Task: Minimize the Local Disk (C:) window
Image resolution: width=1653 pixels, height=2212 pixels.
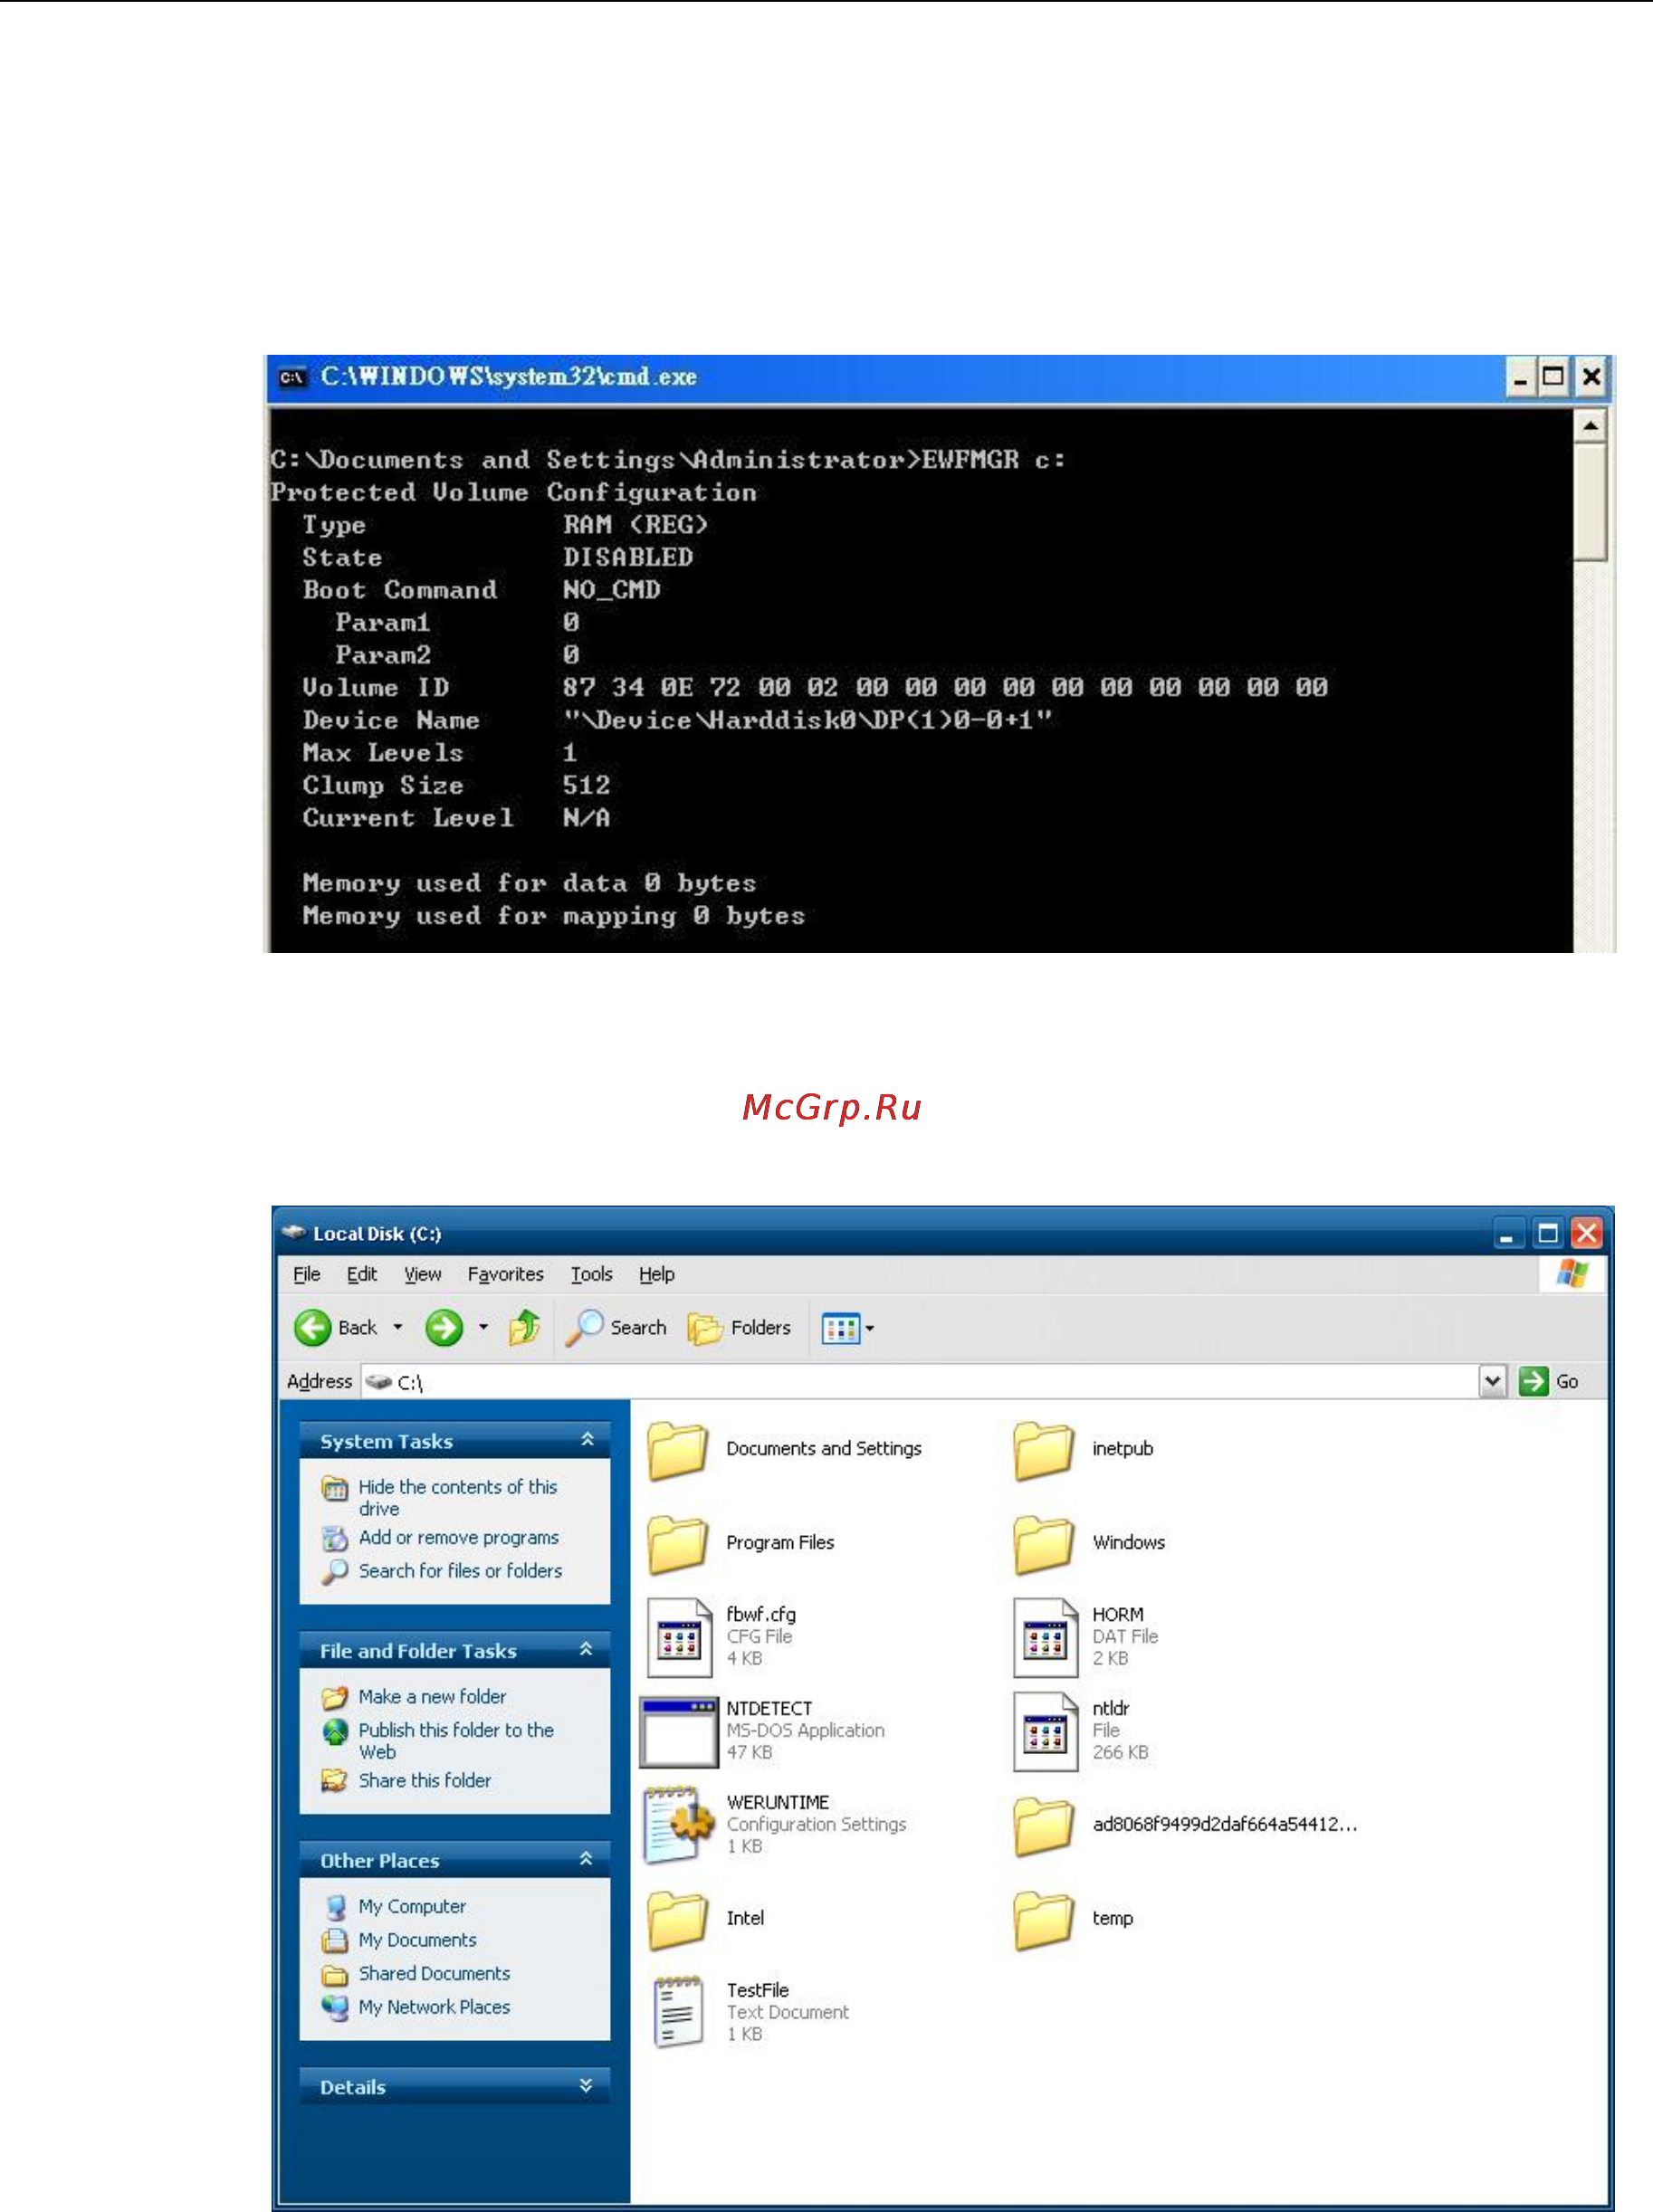Action: [1506, 1233]
